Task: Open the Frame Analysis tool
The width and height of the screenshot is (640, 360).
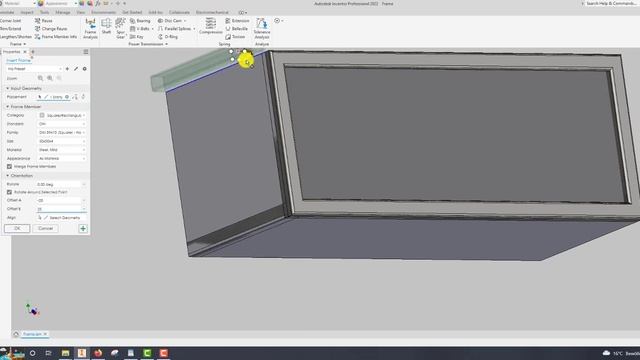Action: point(90,29)
